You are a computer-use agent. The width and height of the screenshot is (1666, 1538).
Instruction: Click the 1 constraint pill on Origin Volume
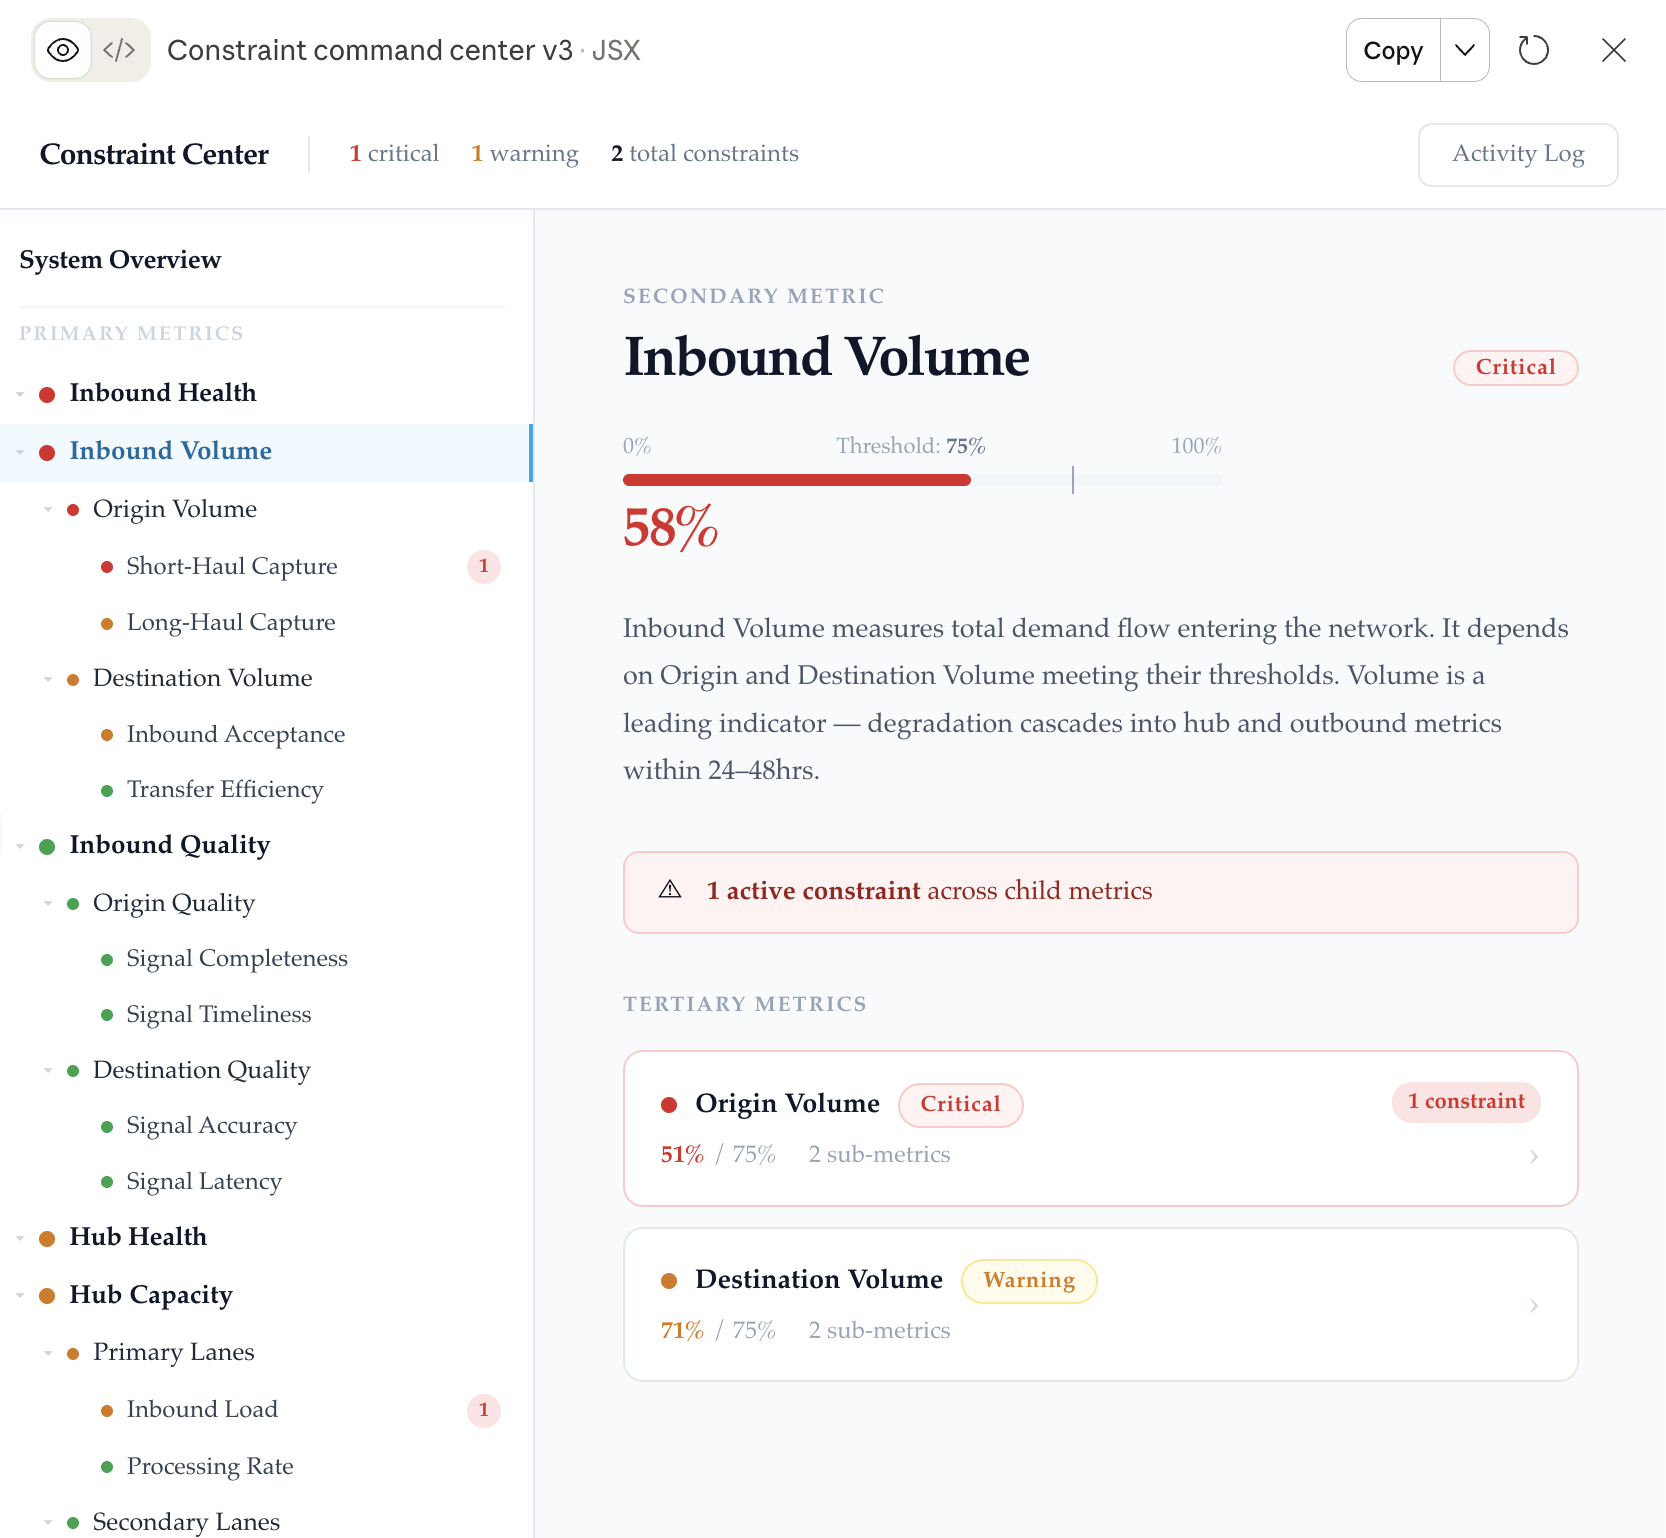click(x=1466, y=1102)
